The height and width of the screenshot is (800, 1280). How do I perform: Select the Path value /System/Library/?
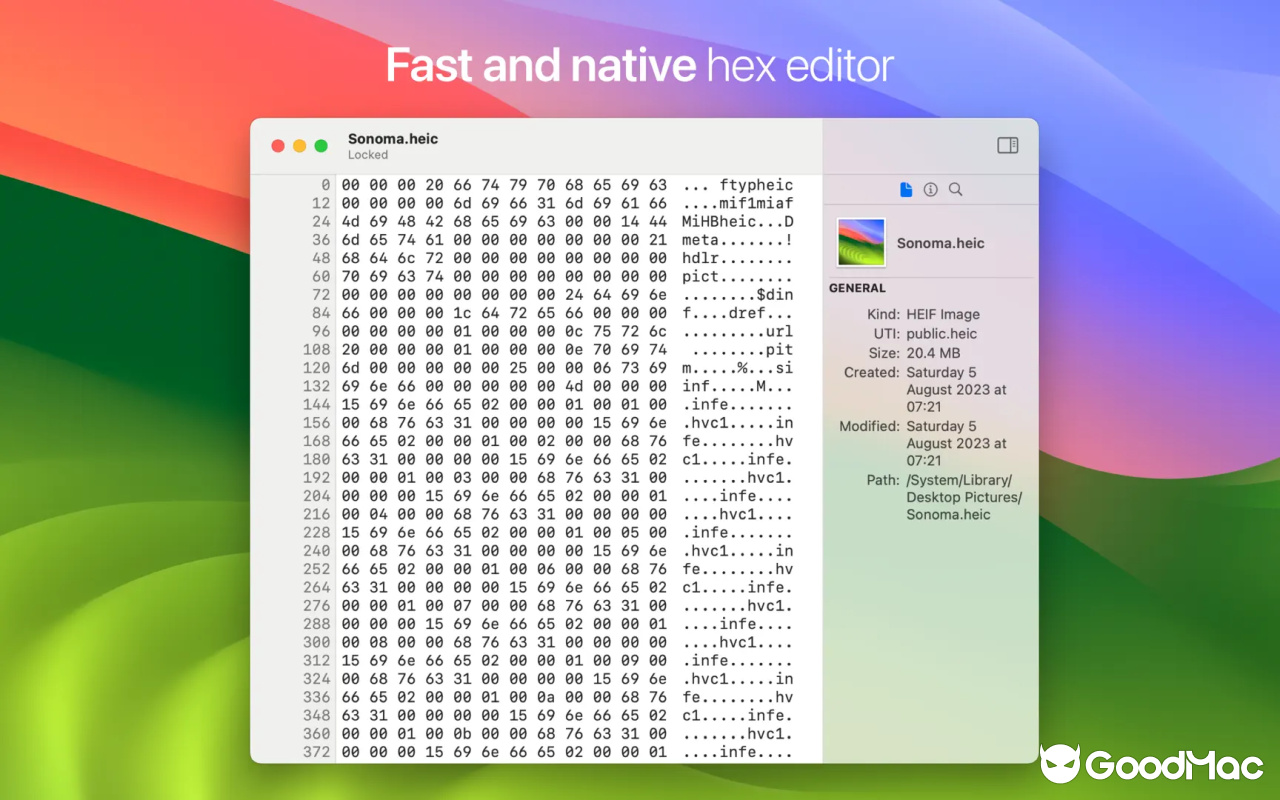tap(959, 480)
